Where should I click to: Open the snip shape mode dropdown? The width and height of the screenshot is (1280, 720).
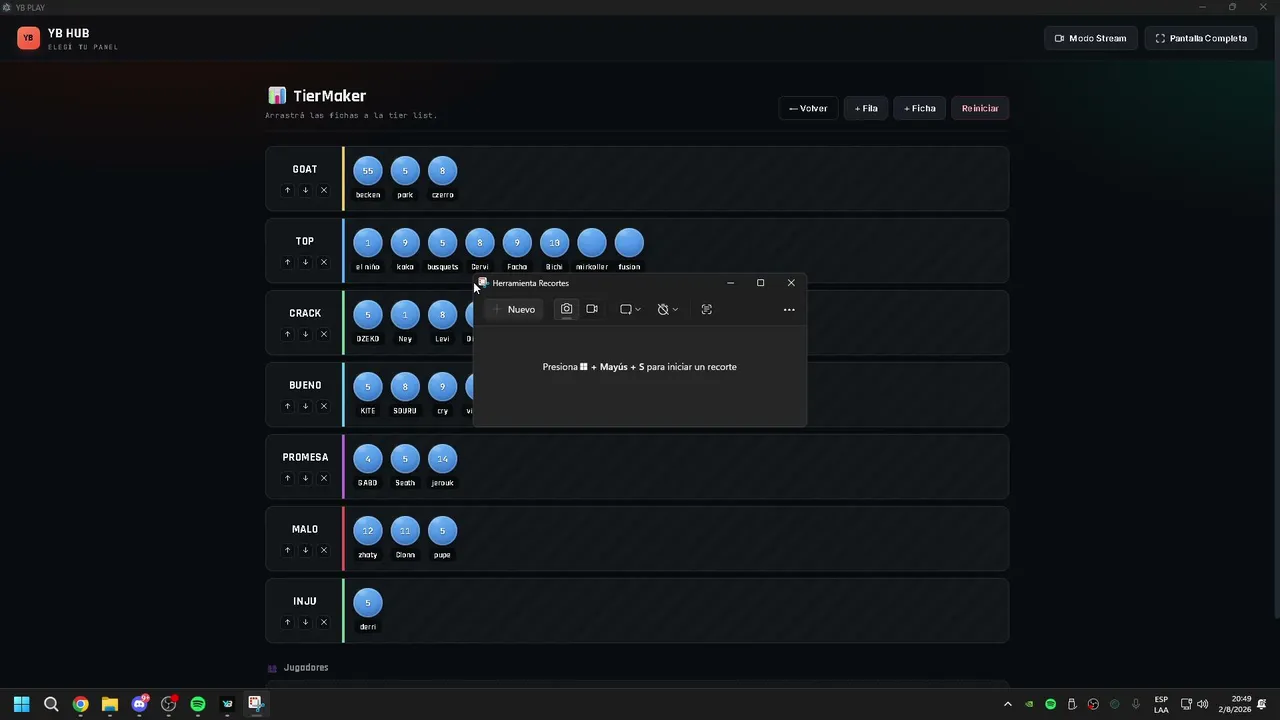pyautogui.click(x=630, y=309)
